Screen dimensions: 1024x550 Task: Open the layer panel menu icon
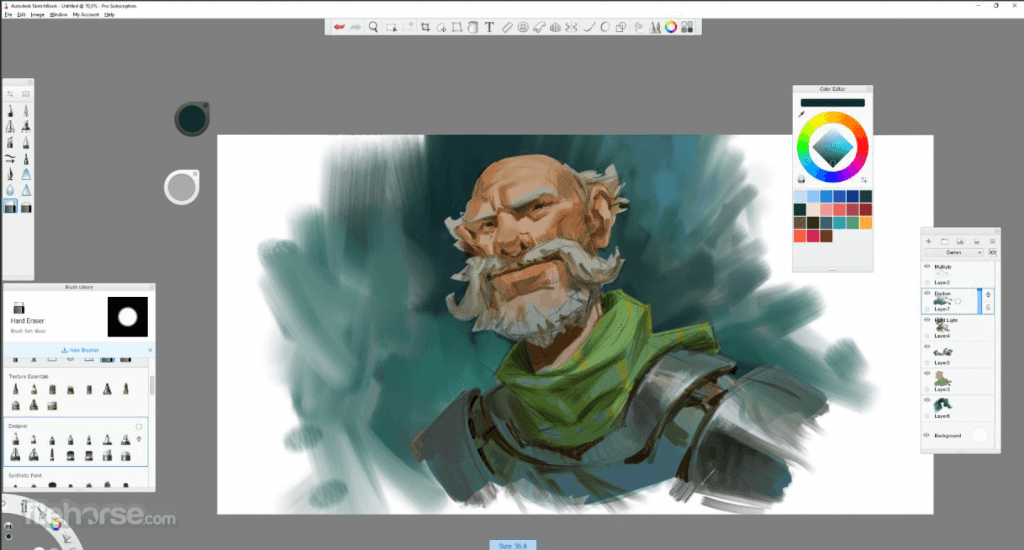point(992,241)
